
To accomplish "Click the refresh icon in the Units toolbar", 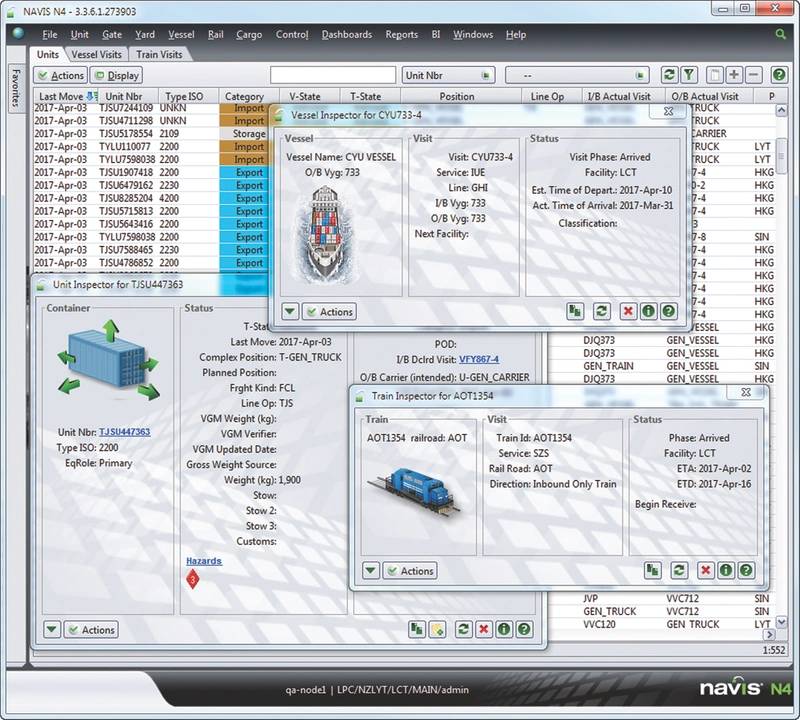I will [669, 74].
